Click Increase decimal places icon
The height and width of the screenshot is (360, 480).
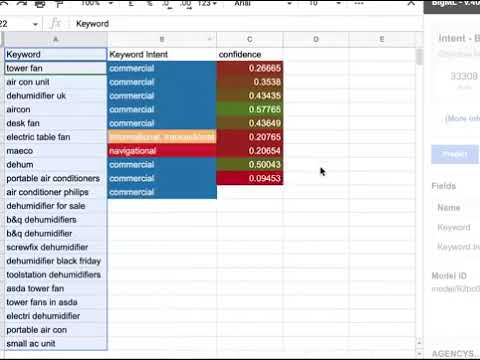pyautogui.click(x=186, y=4)
